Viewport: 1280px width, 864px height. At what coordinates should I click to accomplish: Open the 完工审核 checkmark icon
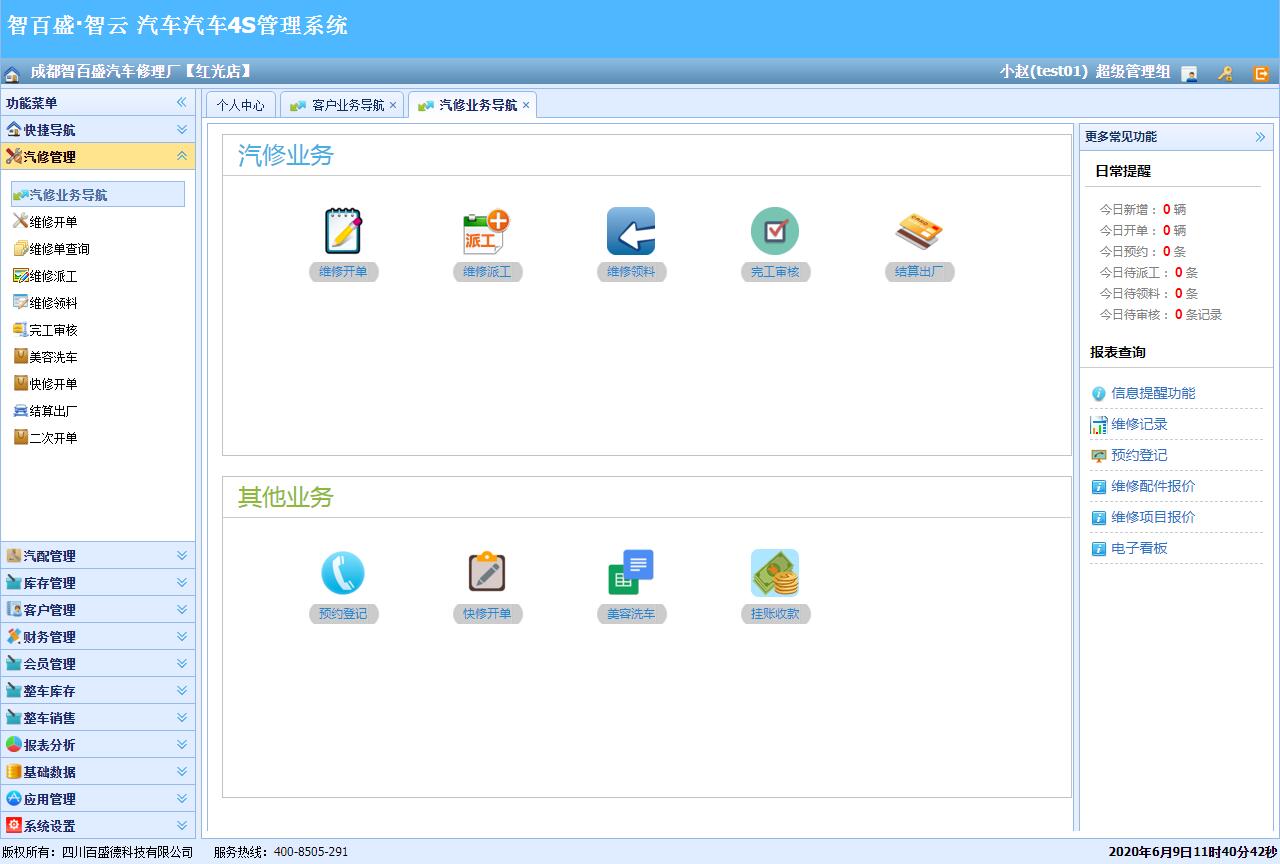pyautogui.click(x=775, y=231)
